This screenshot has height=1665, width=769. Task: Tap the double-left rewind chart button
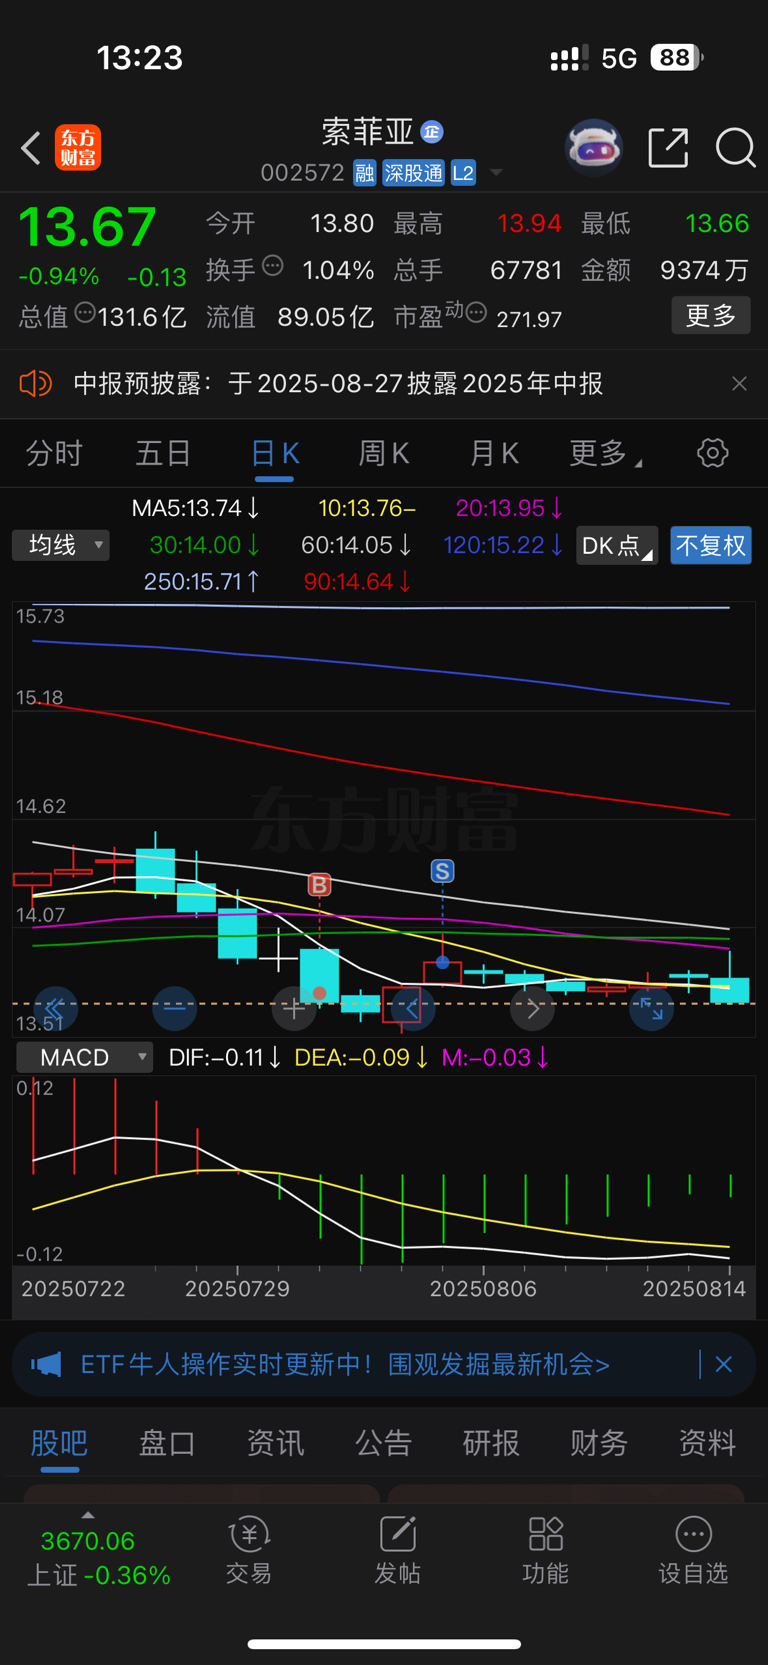55,1009
